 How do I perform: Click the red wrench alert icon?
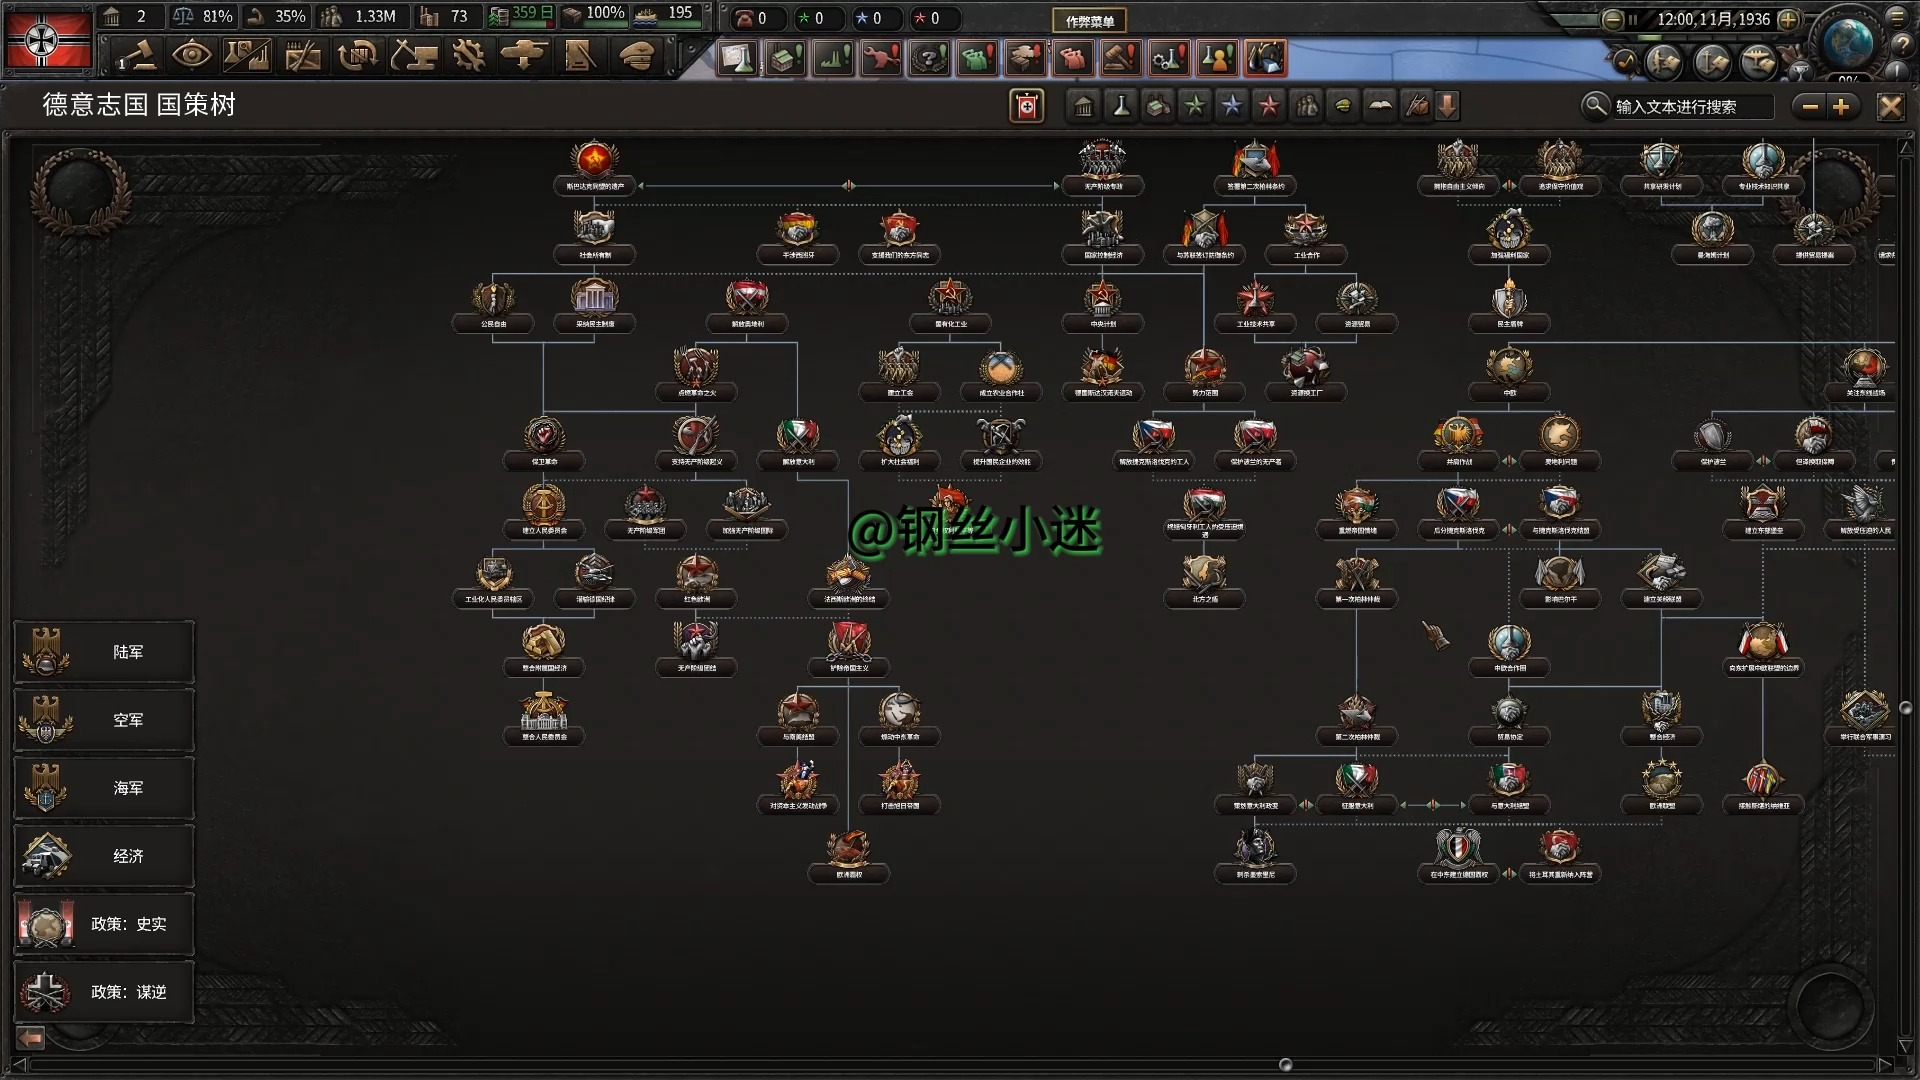point(881,58)
